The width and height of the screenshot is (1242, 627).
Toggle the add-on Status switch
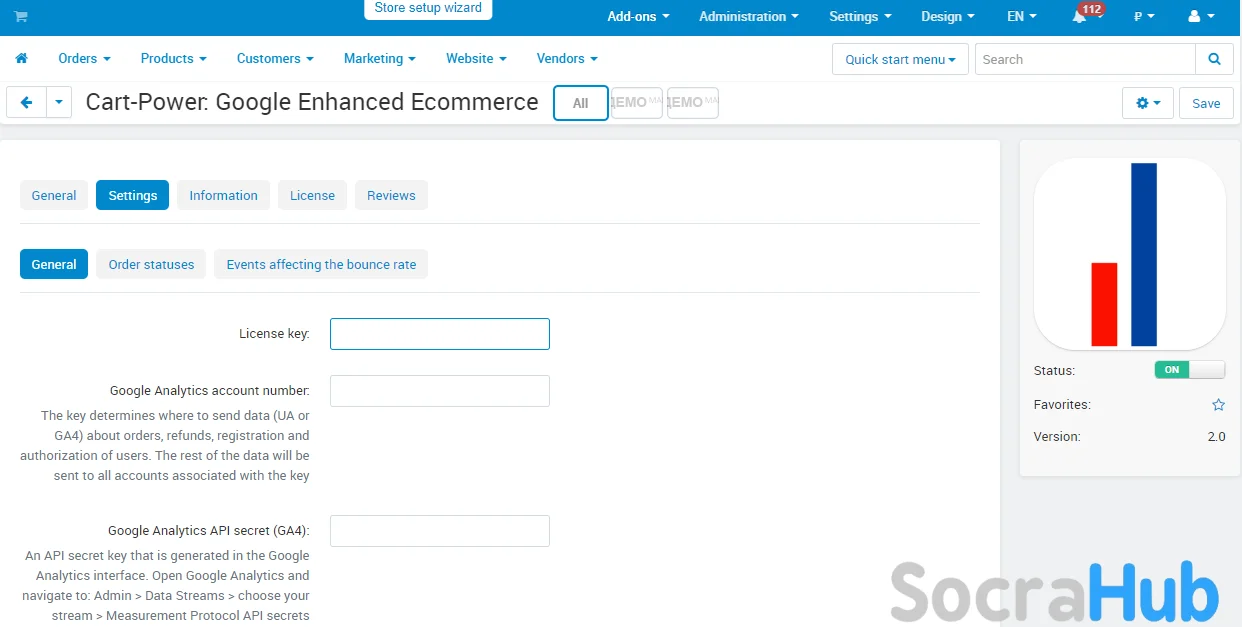tap(1189, 370)
